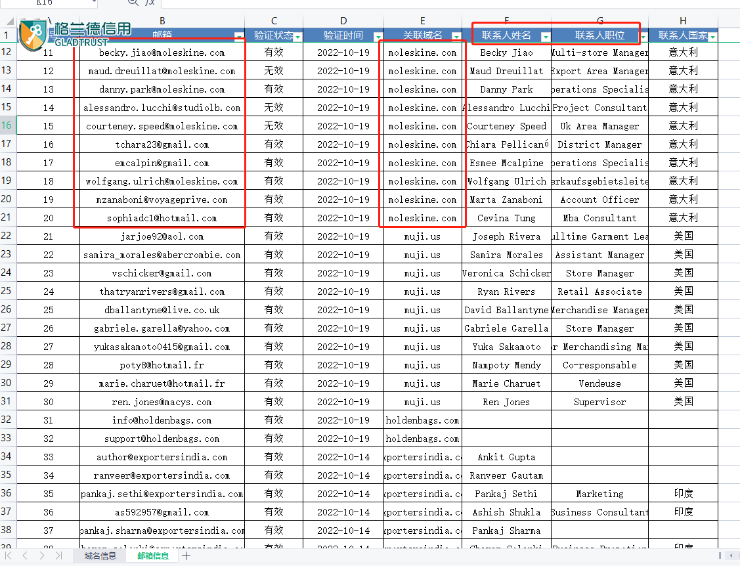Click the name cell Ryan Rivers
Image resolution: width=740 pixels, height=566 pixels.
click(506, 292)
